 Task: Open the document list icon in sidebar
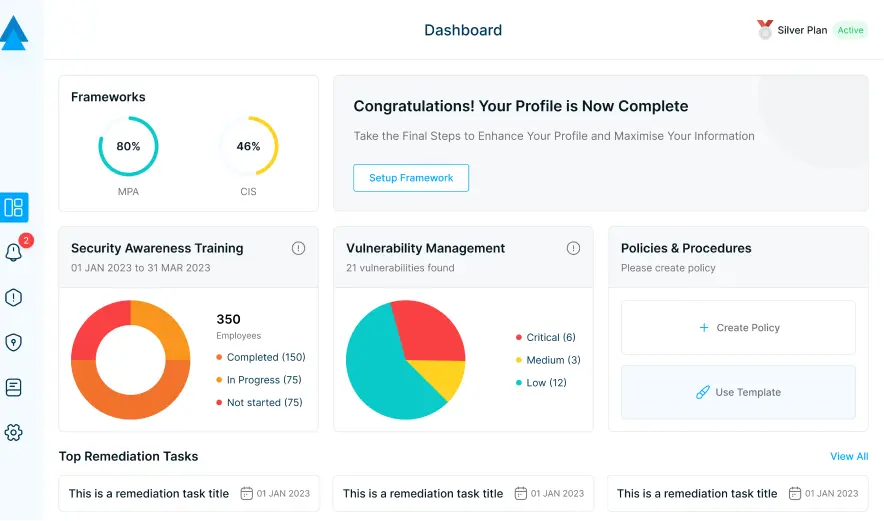point(14,387)
